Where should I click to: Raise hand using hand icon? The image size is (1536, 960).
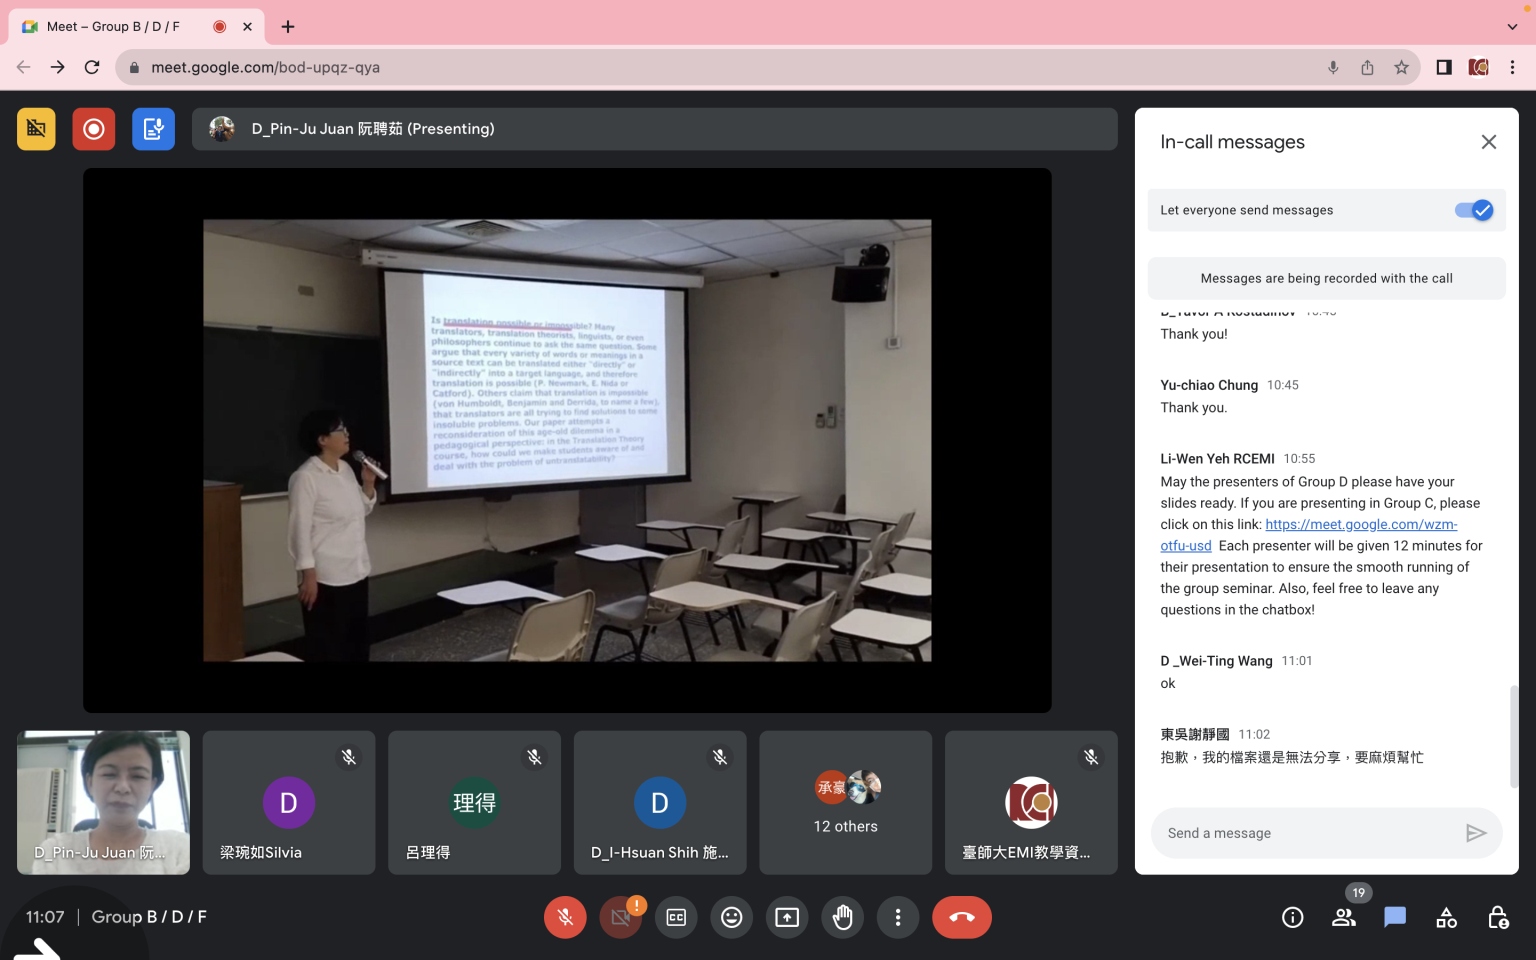(843, 917)
